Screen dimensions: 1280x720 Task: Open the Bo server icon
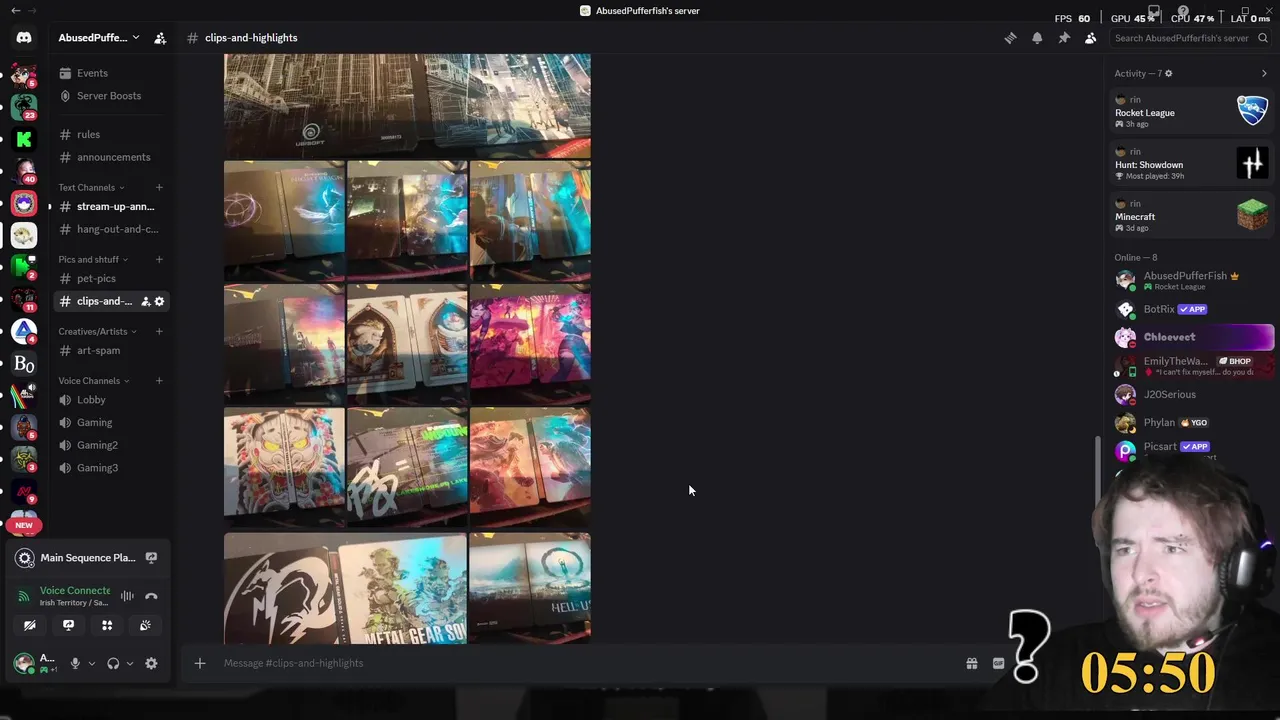click(x=24, y=364)
